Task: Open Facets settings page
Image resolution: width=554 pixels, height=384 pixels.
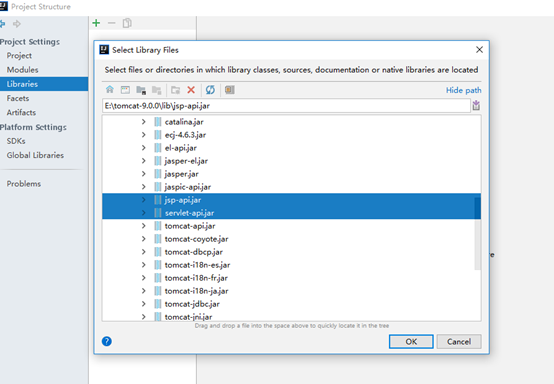Action: 18,98
